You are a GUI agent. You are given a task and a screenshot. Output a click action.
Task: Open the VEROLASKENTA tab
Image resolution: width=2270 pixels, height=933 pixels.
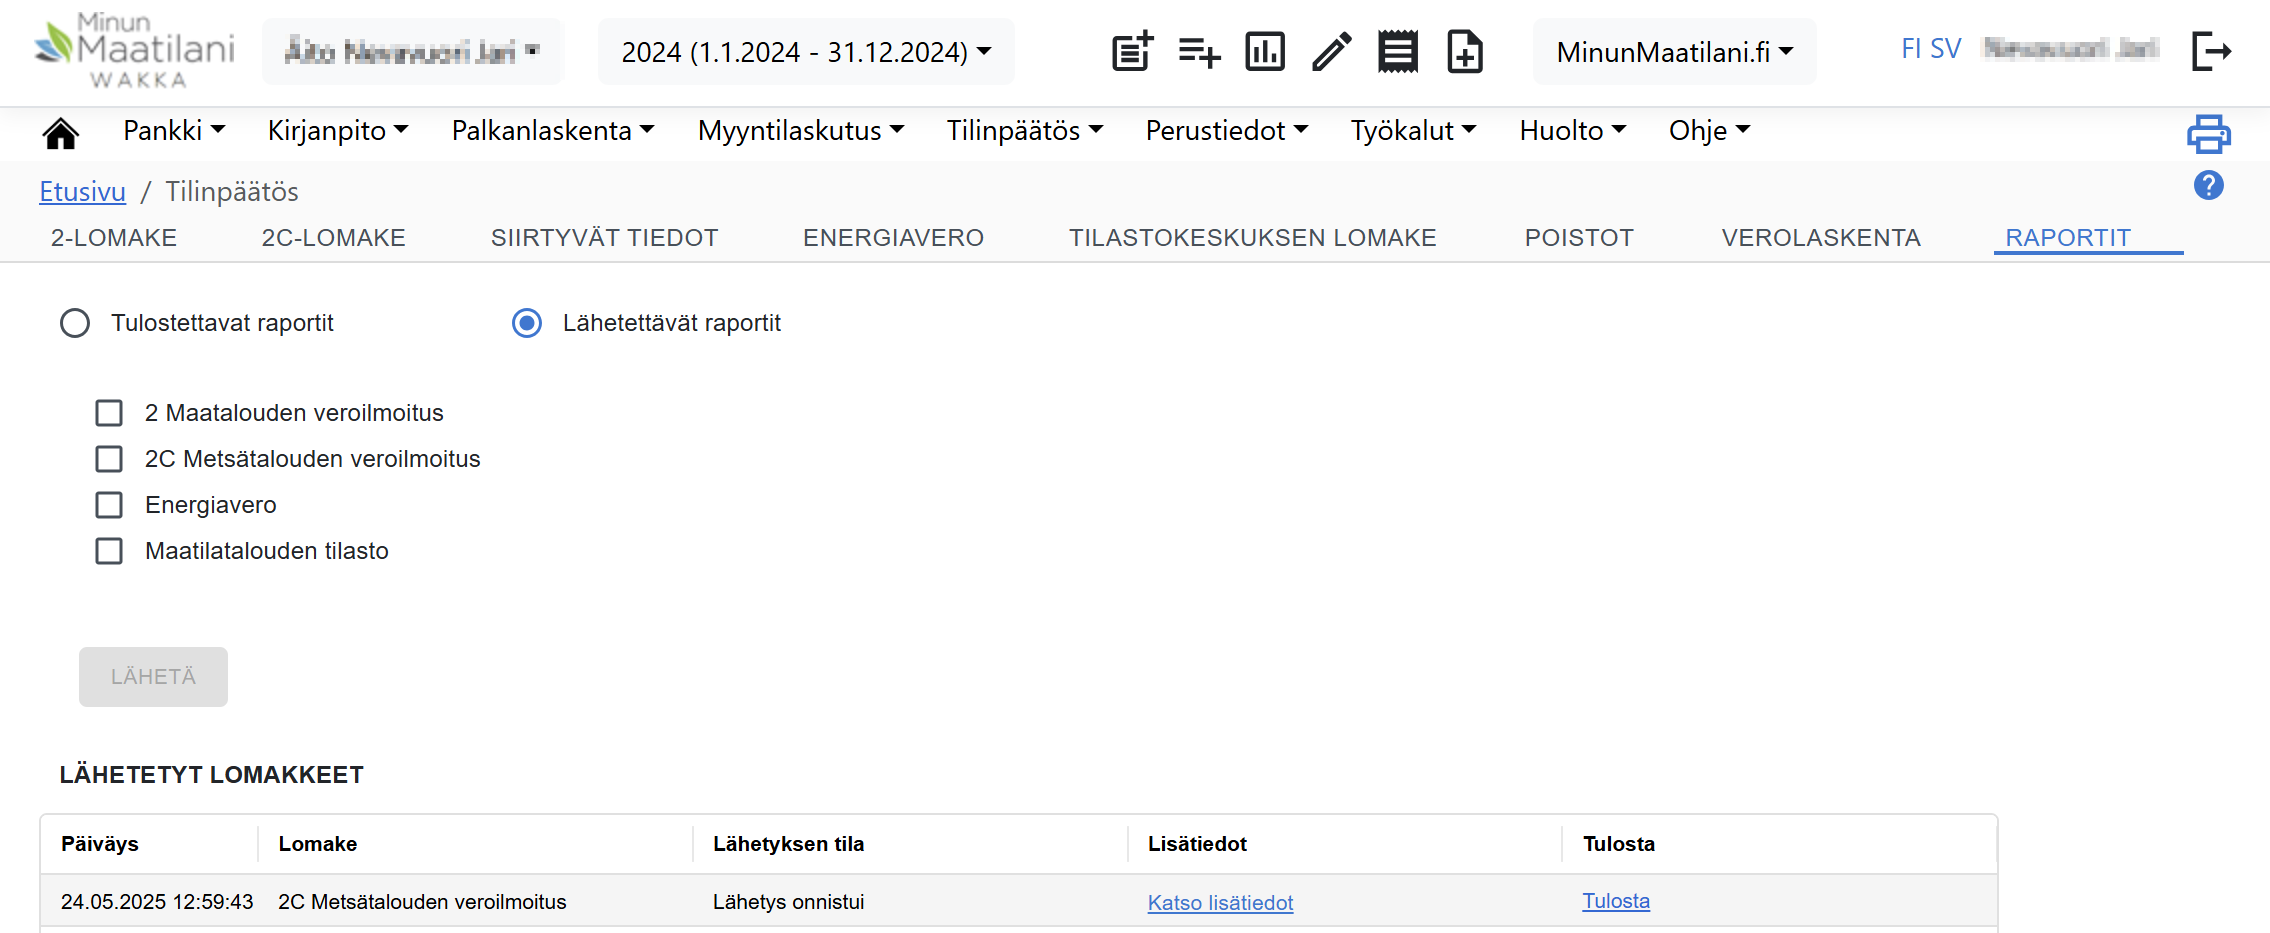click(1821, 238)
